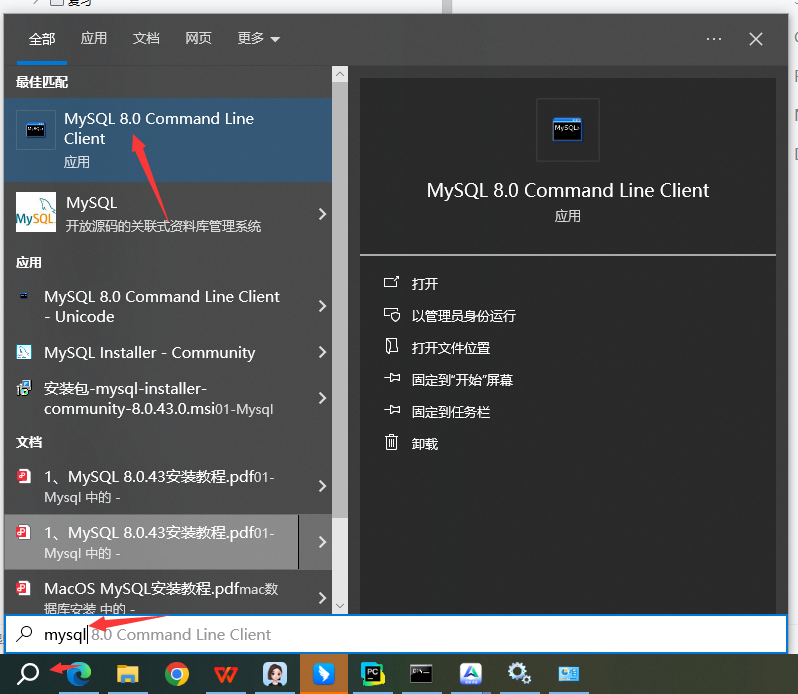Screen dimensions: 798x694
Task: Click the scrollbar up arrow
Action: [340, 74]
